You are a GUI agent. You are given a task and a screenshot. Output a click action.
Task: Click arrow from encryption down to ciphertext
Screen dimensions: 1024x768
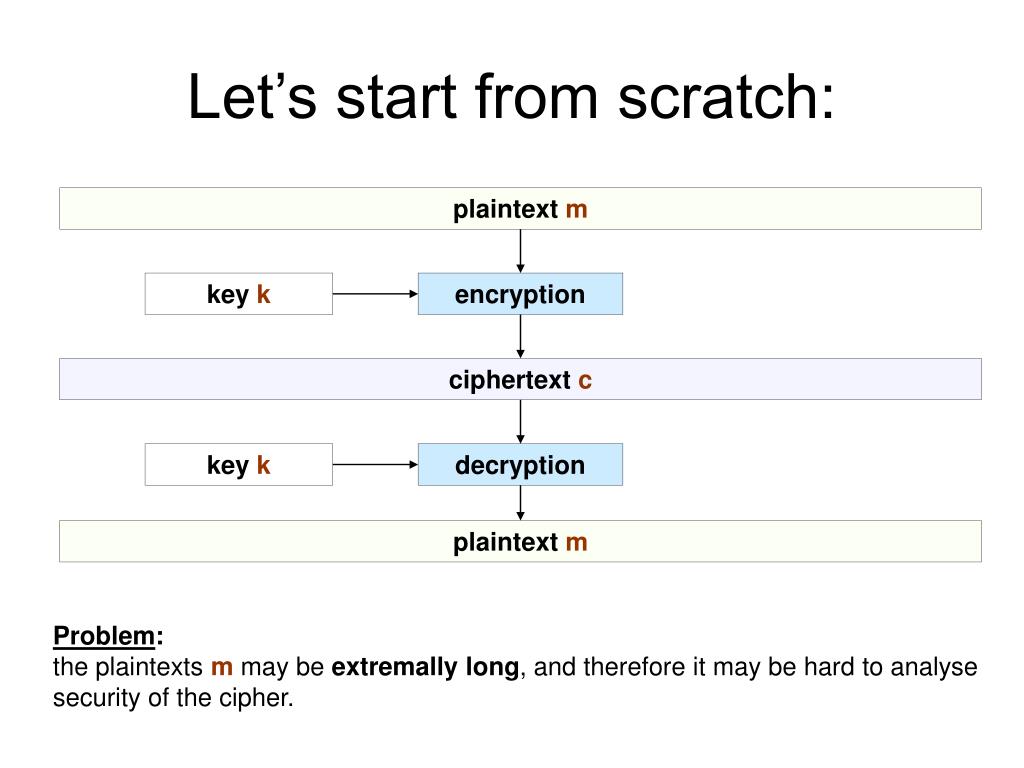coord(520,336)
